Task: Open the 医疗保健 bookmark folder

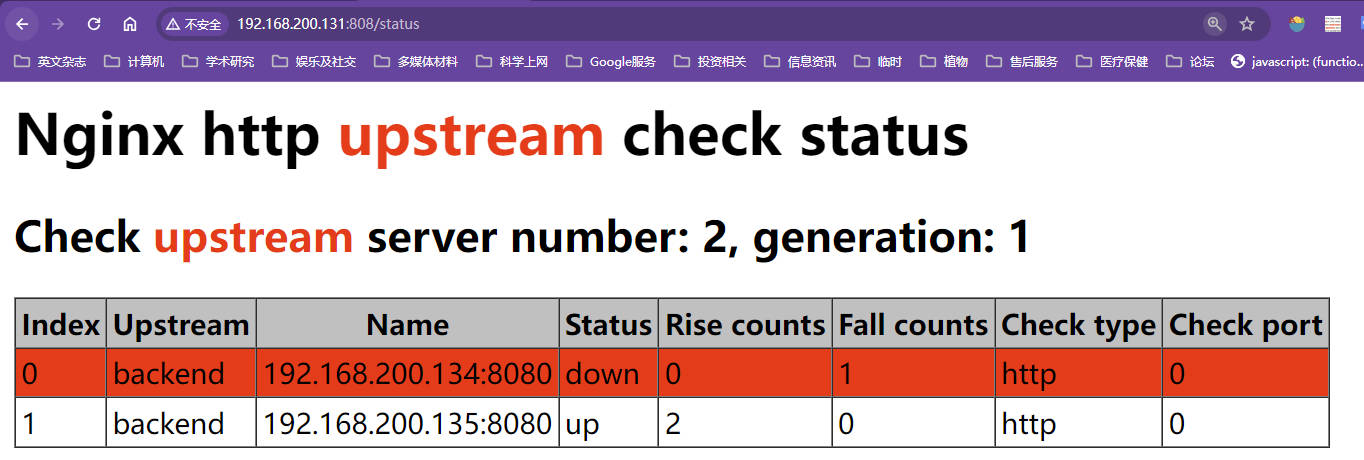Action: (1113, 62)
